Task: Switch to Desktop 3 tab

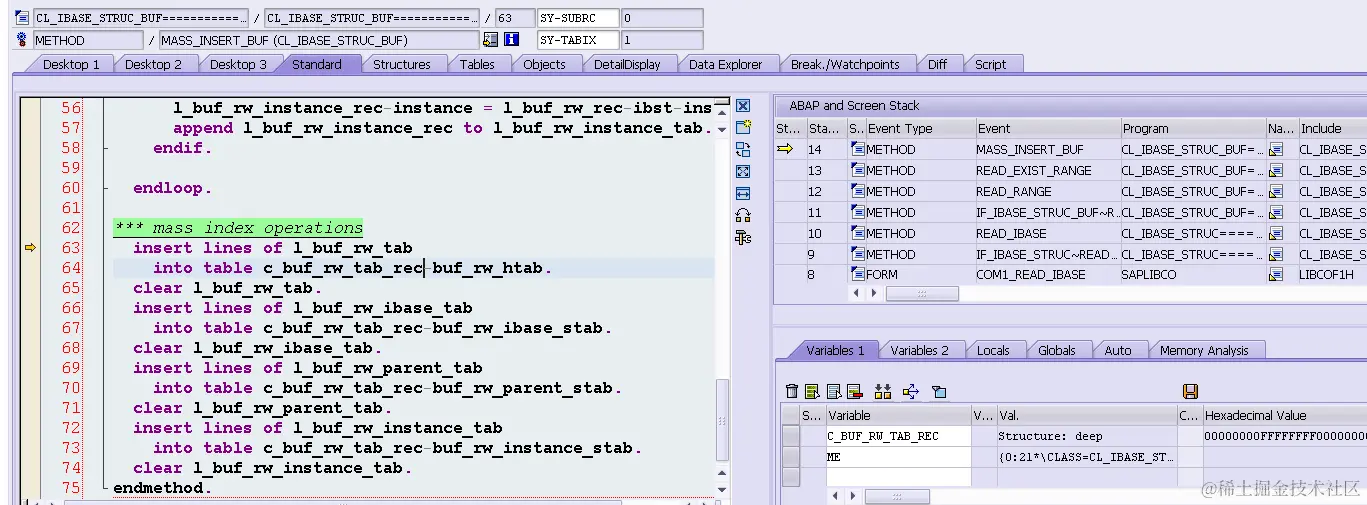Action: click(238, 64)
